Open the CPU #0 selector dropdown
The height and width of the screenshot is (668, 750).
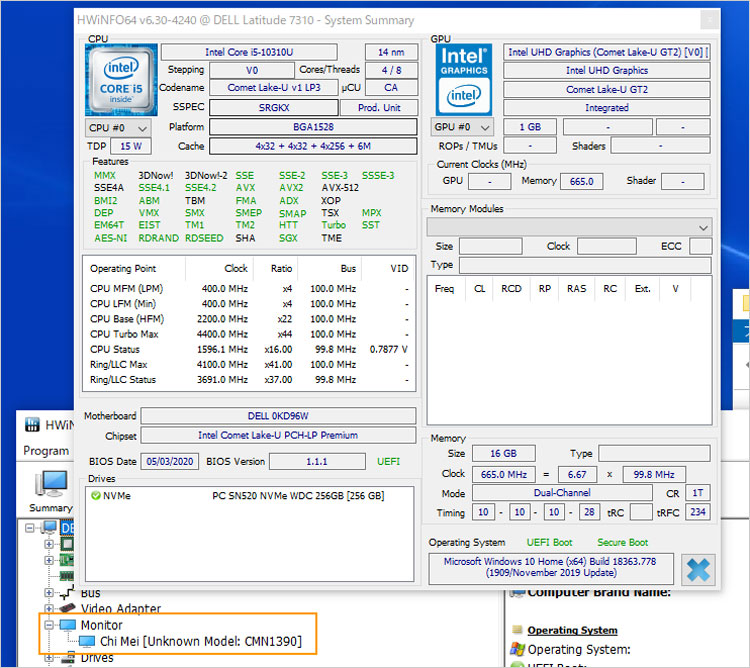click(x=118, y=128)
